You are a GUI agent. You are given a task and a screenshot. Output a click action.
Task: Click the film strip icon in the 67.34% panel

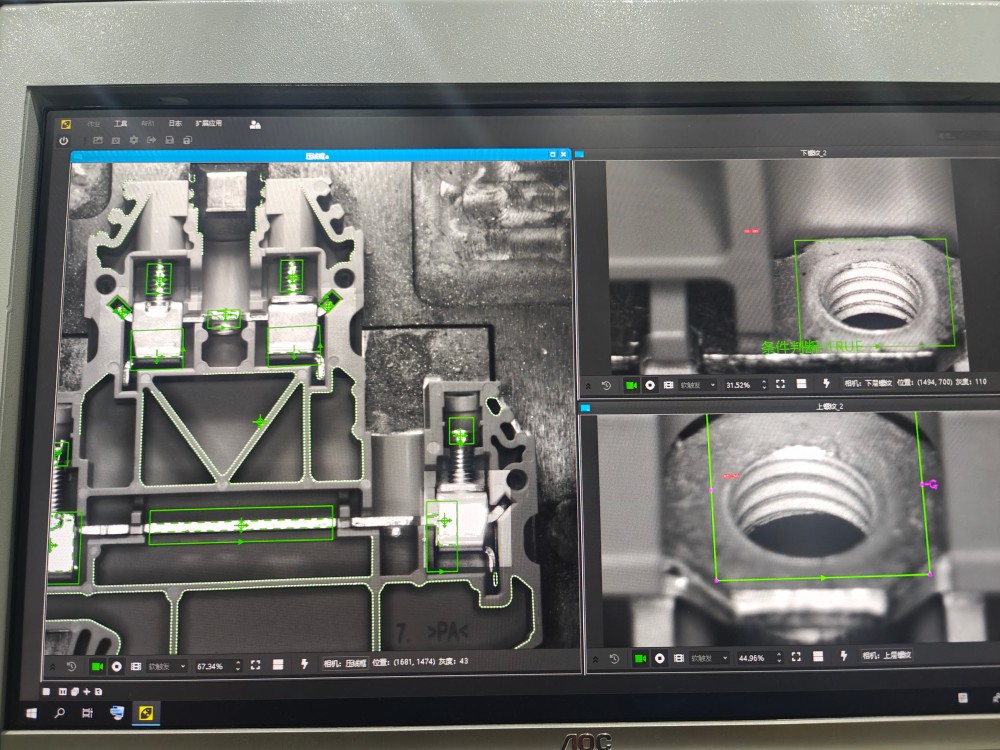136,666
